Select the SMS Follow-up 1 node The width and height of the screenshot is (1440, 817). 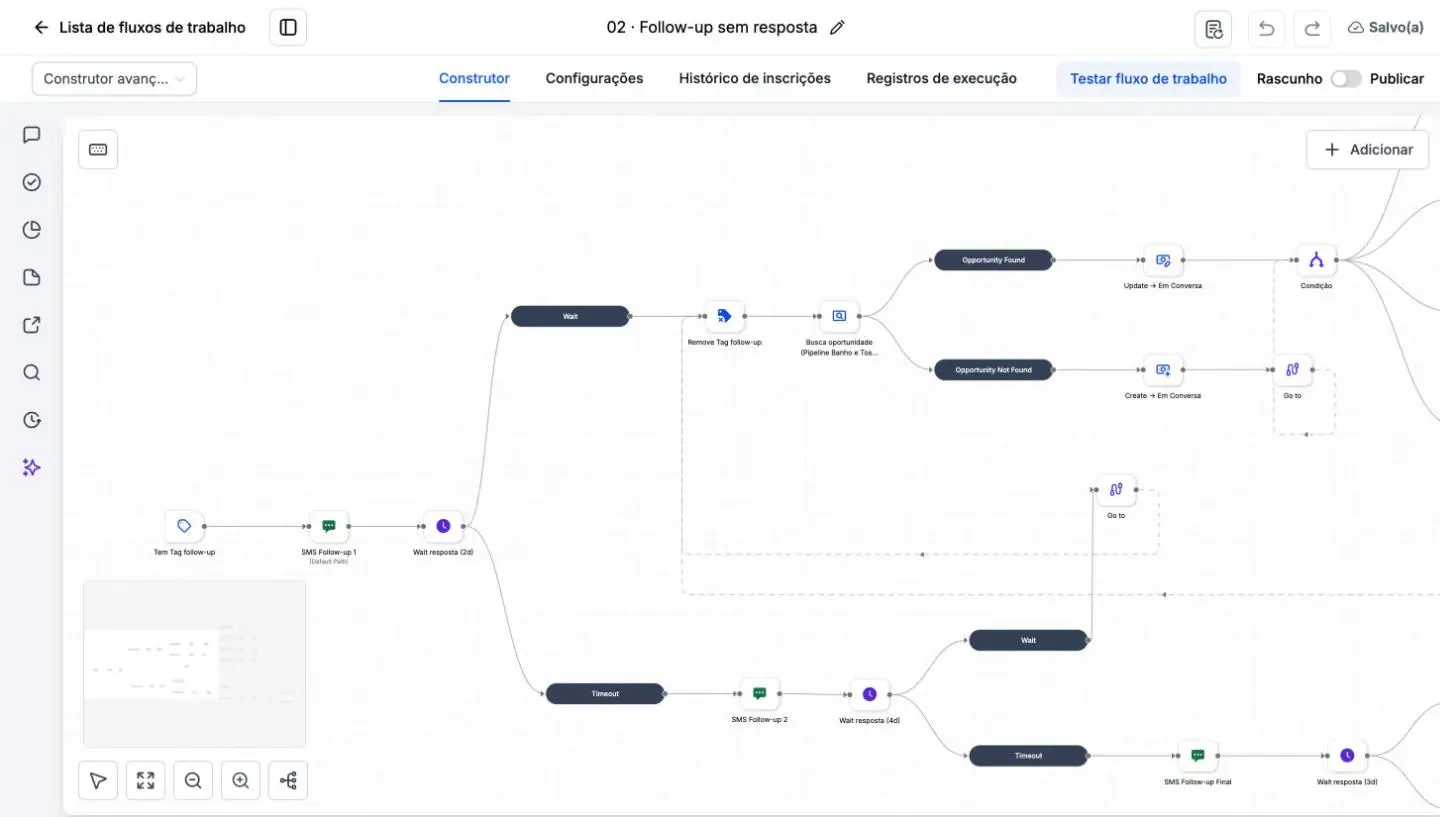[x=329, y=526]
